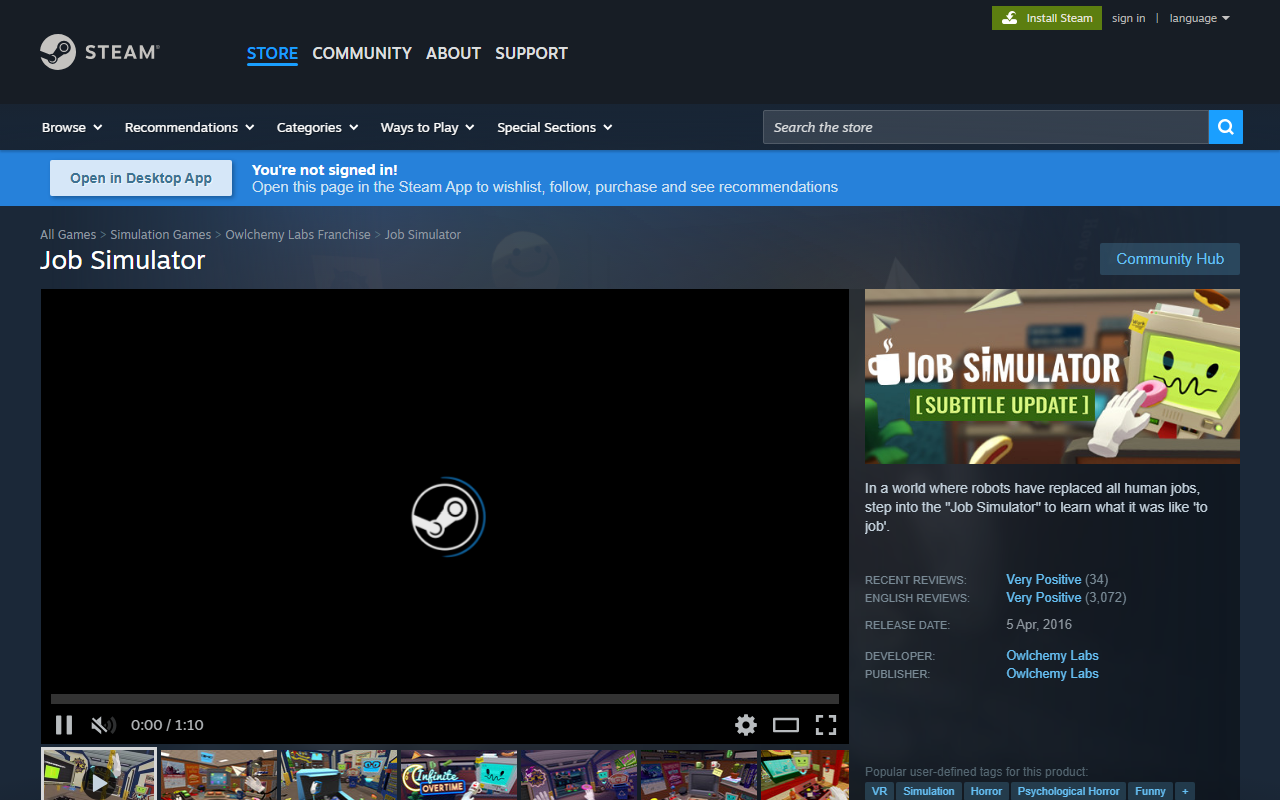Open Owlchemy Labs Franchise breadcrumb
The image size is (1280, 800).
[298, 234]
